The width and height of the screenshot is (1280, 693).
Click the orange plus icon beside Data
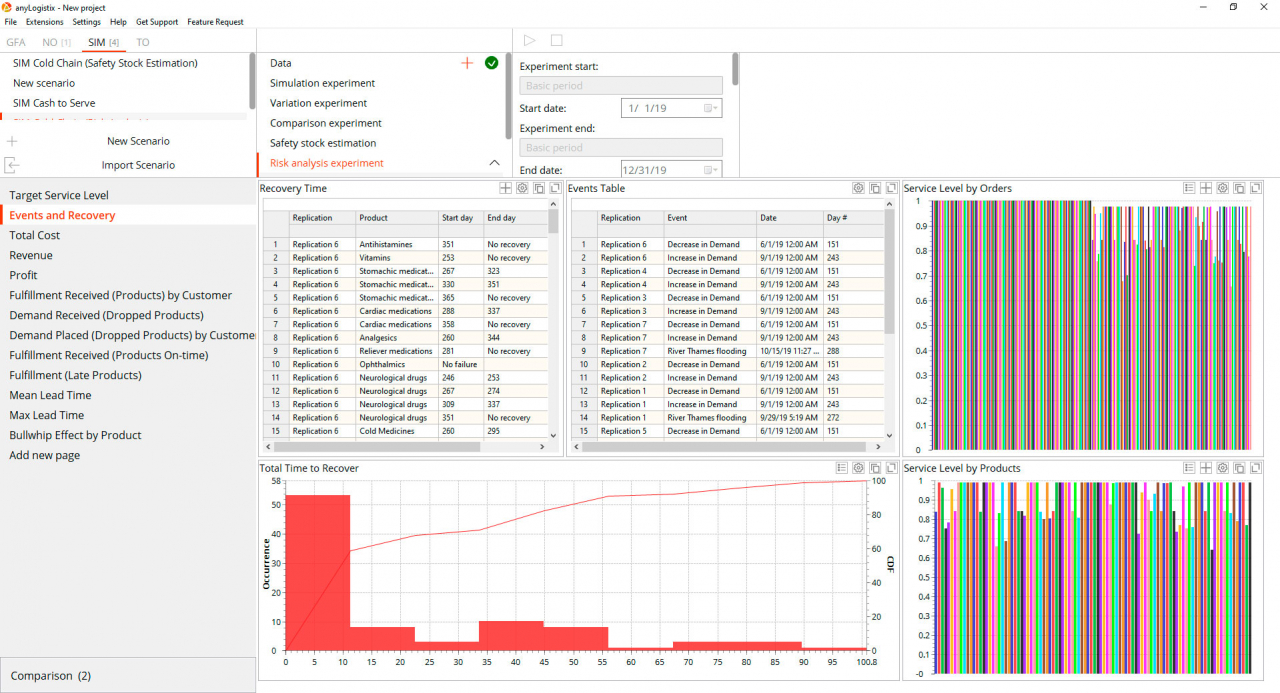pos(466,63)
